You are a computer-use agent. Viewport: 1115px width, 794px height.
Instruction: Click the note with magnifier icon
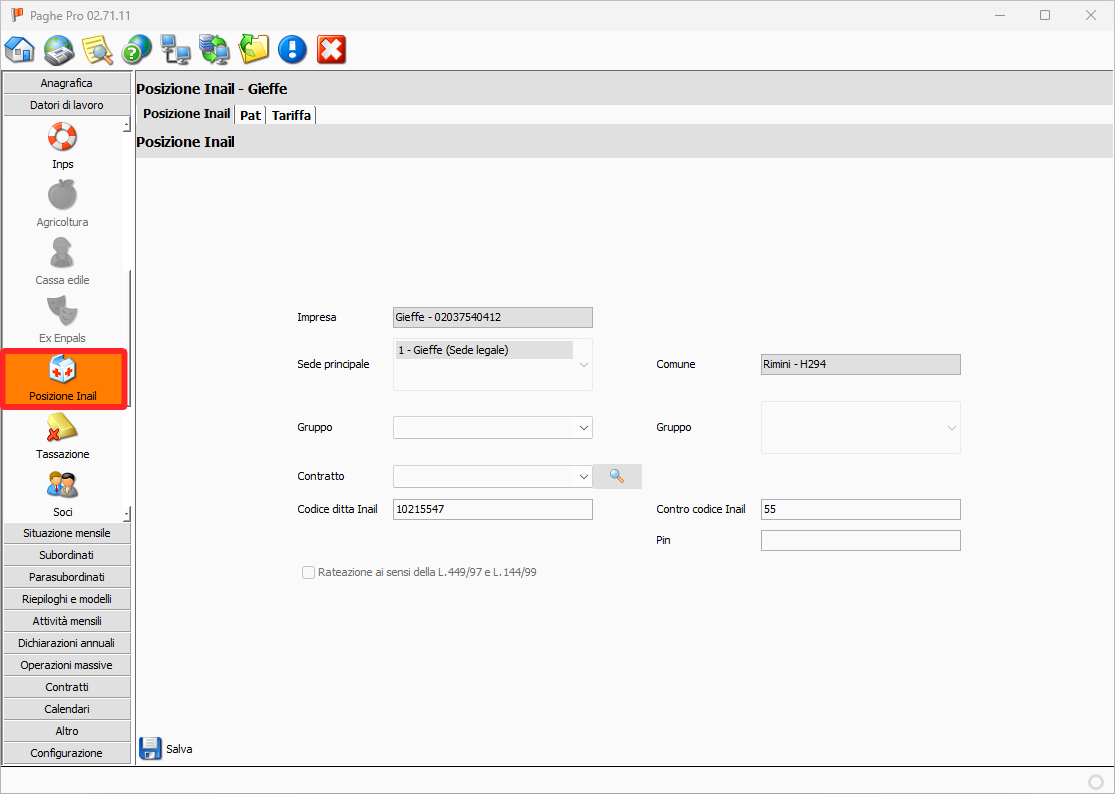98,49
